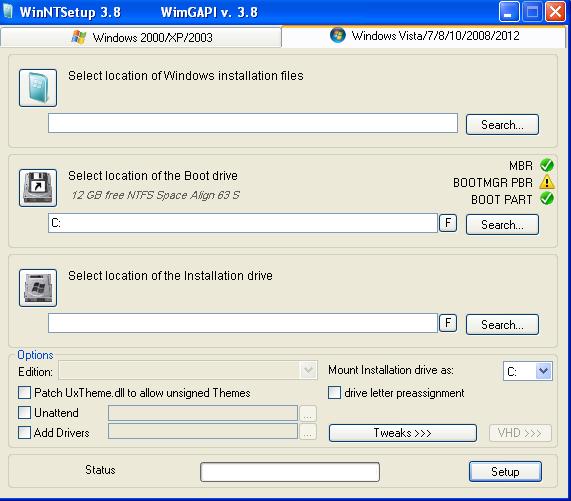571x501 pixels.
Task: Click the Installation drive hard disk icon
Action: tap(38, 288)
